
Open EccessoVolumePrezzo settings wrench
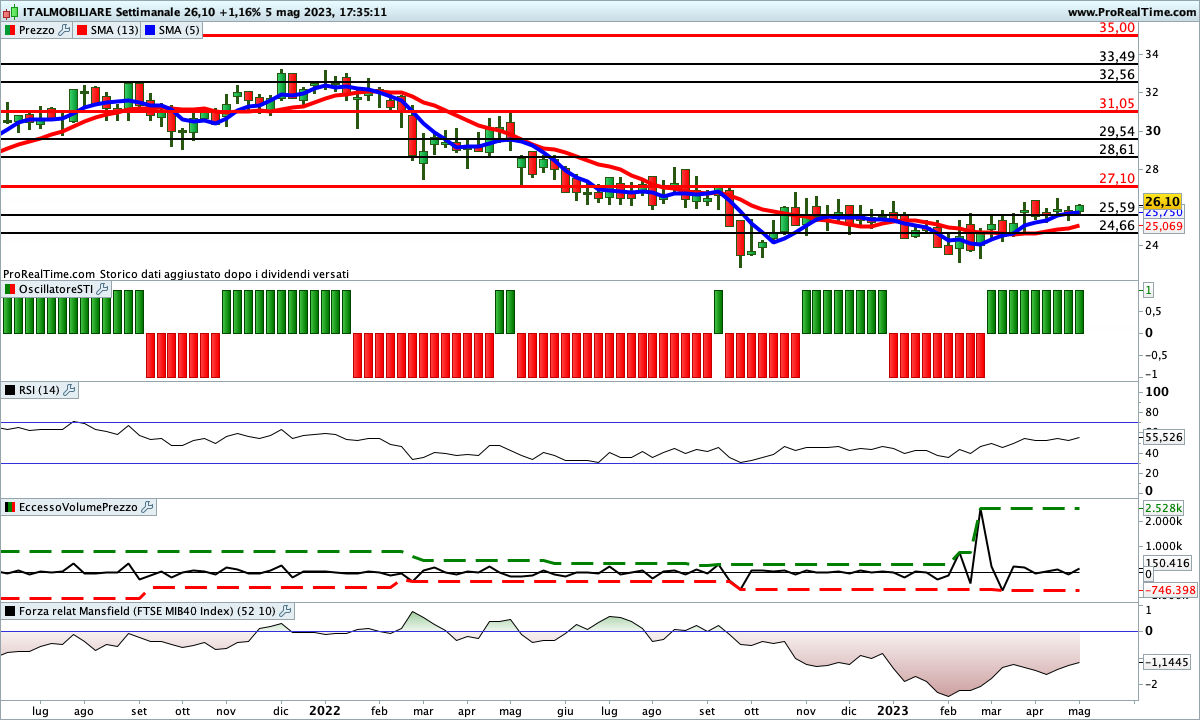point(148,507)
